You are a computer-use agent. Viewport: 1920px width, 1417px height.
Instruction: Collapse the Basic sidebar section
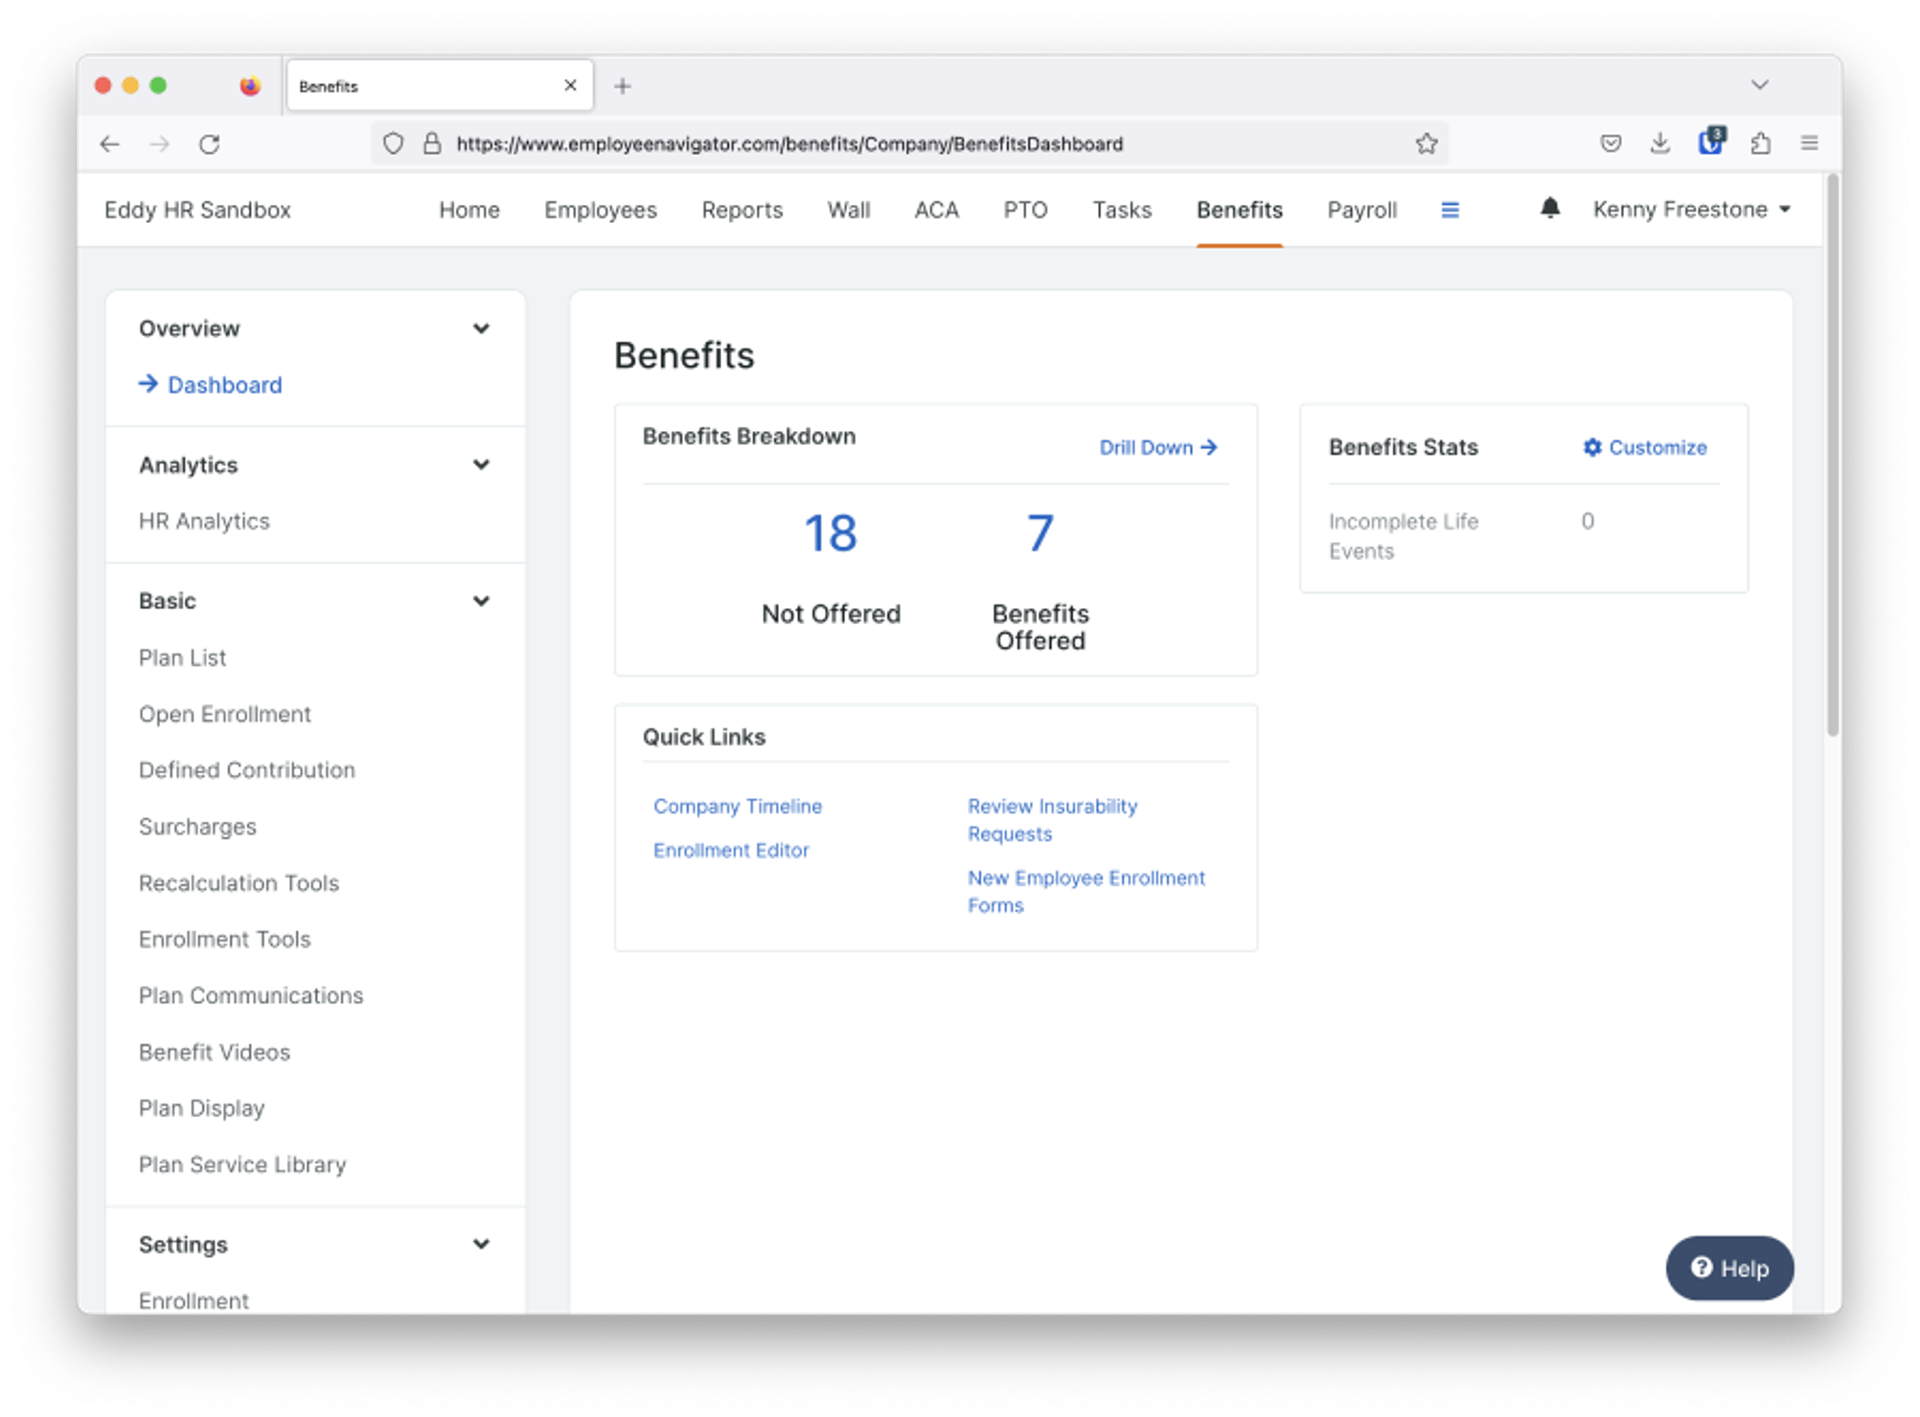click(x=481, y=601)
